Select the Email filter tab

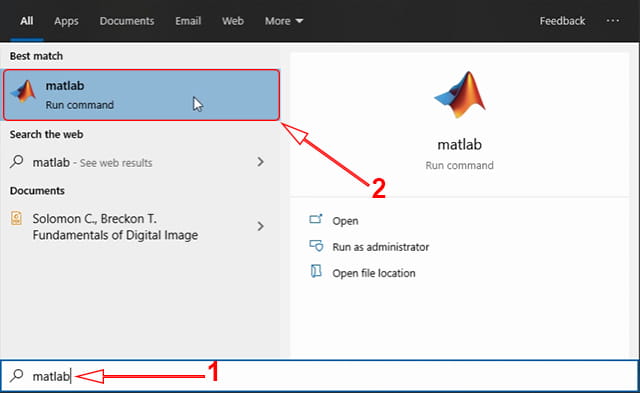click(188, 21)
